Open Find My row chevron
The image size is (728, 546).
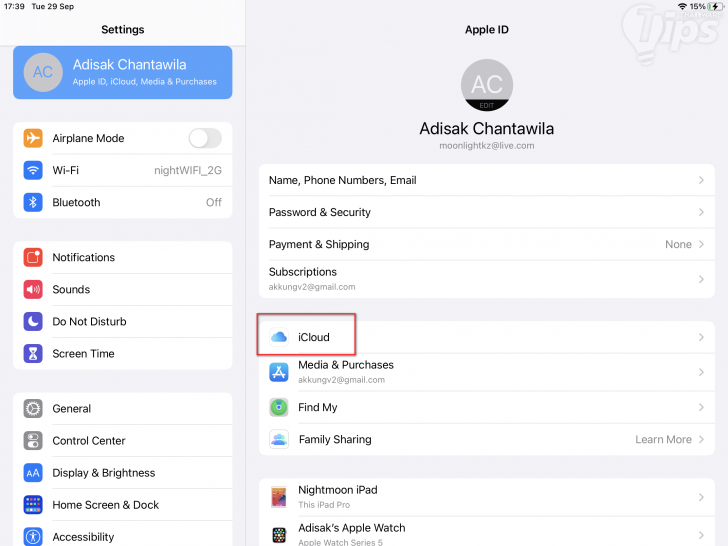[x=701, y=407]
